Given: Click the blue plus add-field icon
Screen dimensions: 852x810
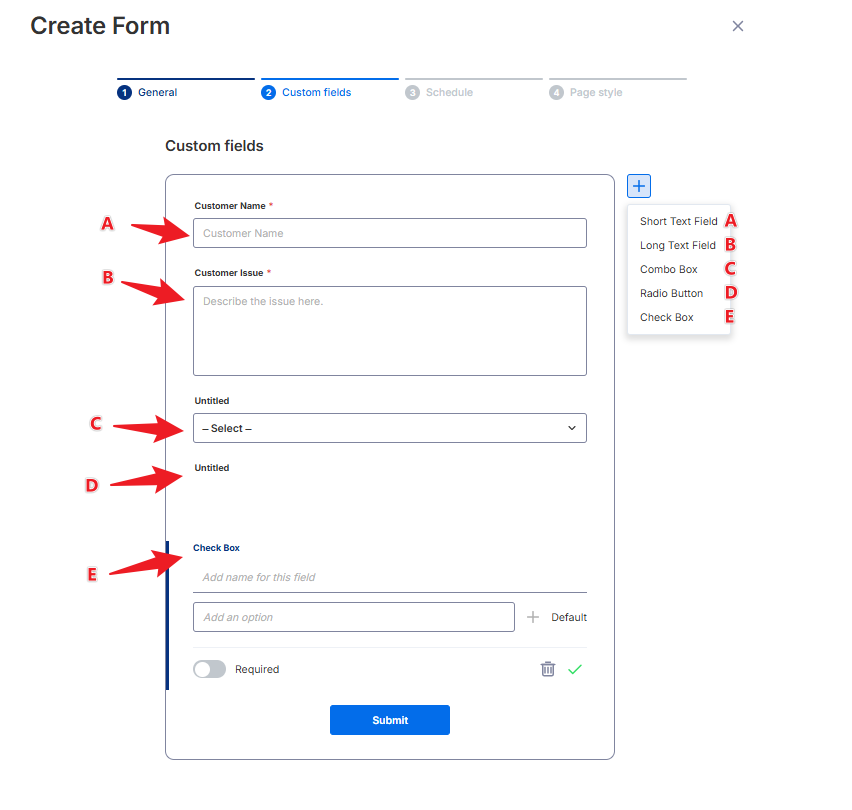Looking at the screenshot, I should (x=638, y=186).
